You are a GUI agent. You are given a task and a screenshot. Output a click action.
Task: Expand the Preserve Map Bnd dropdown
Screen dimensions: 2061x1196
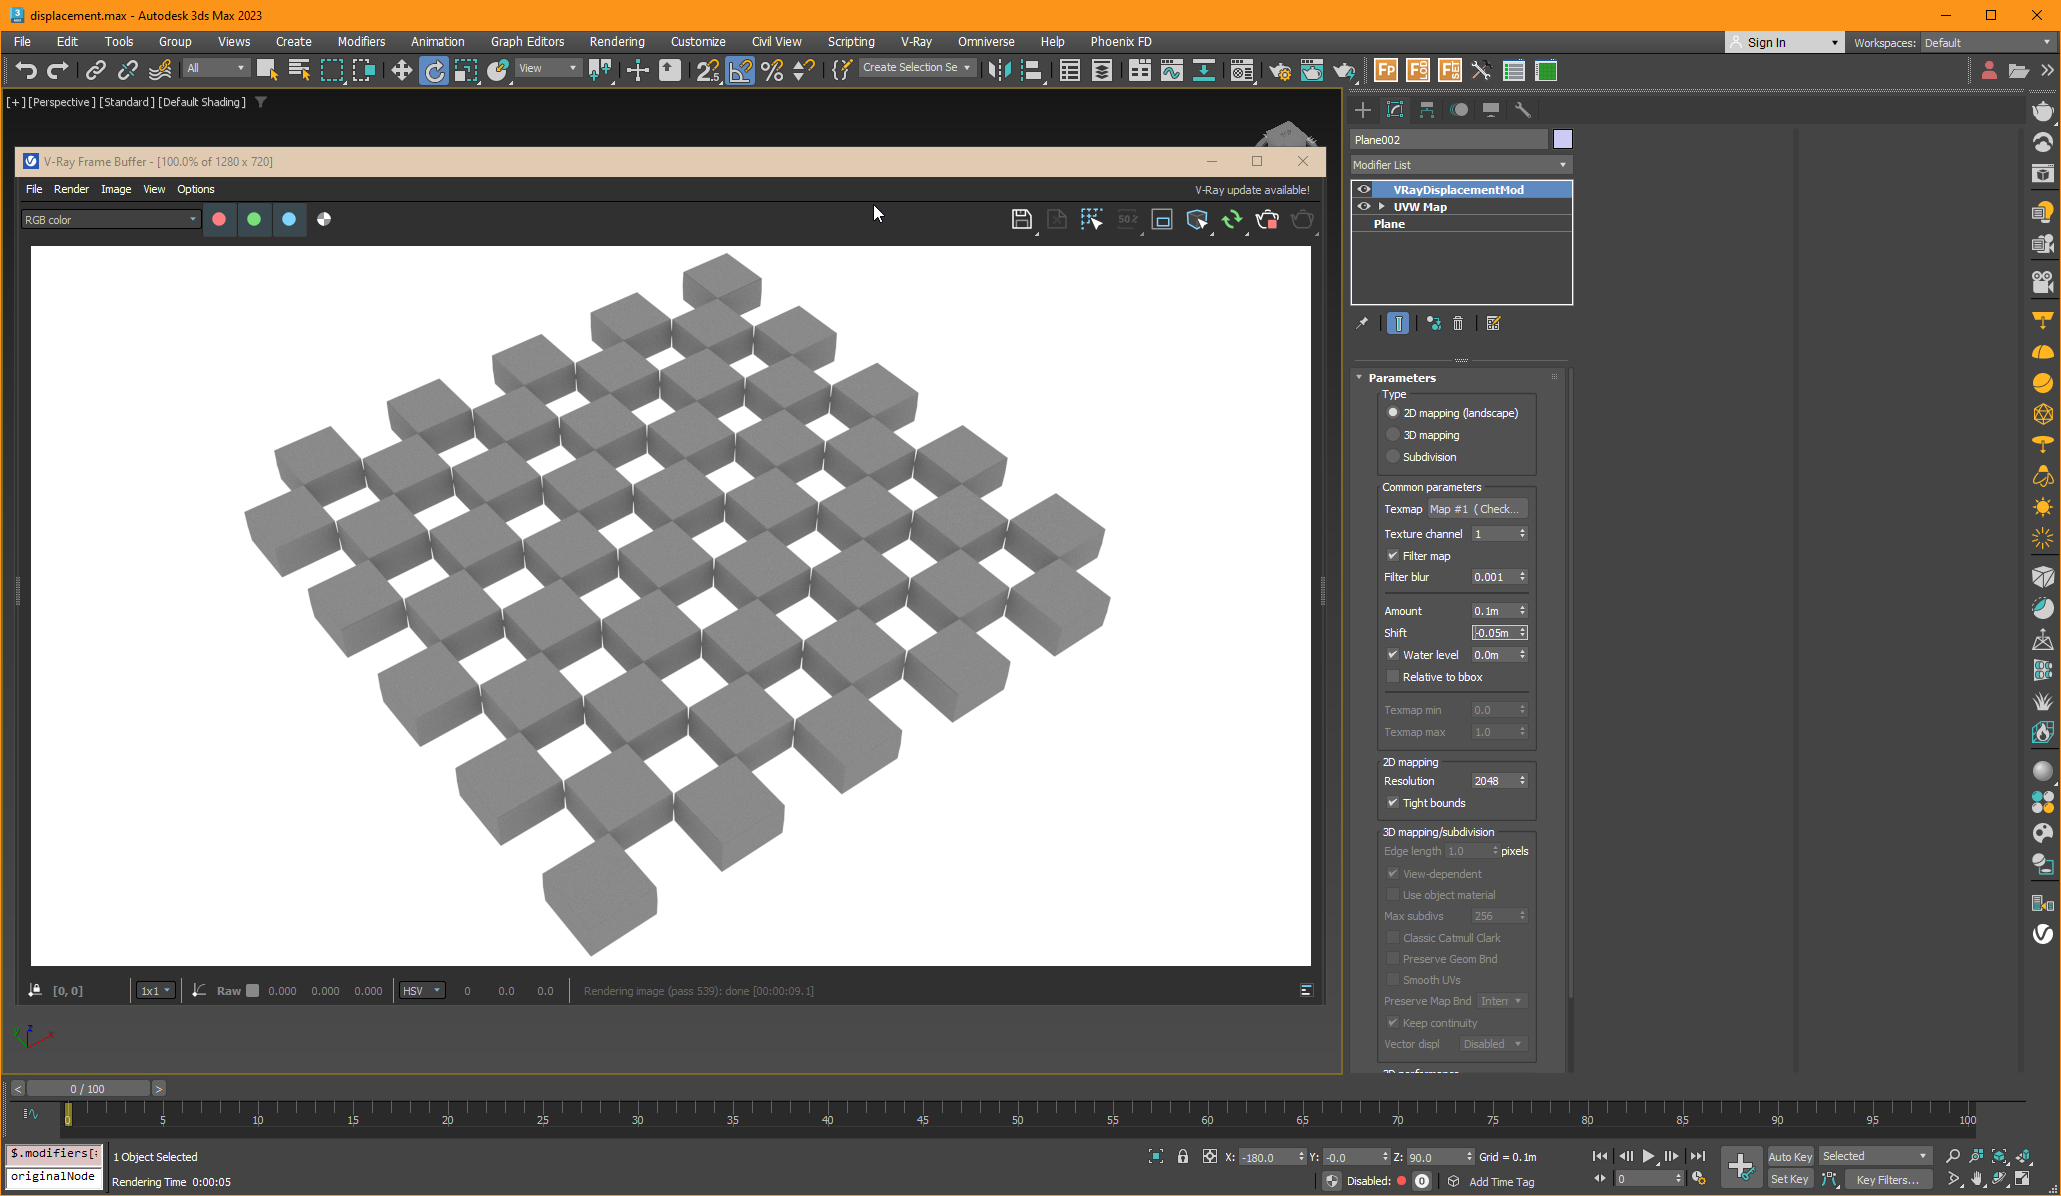coord(1517,1001)
